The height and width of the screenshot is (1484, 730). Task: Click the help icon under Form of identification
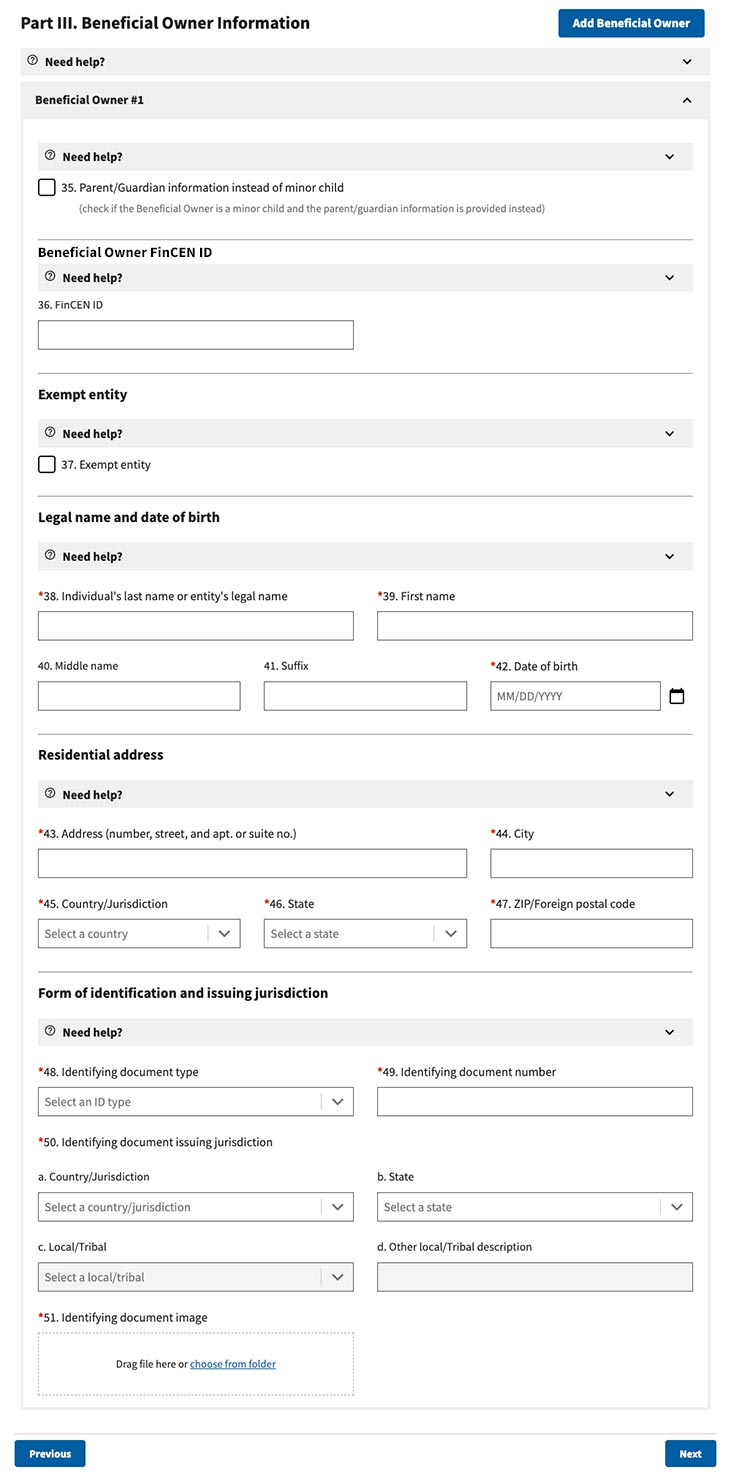coord(49,1031)
